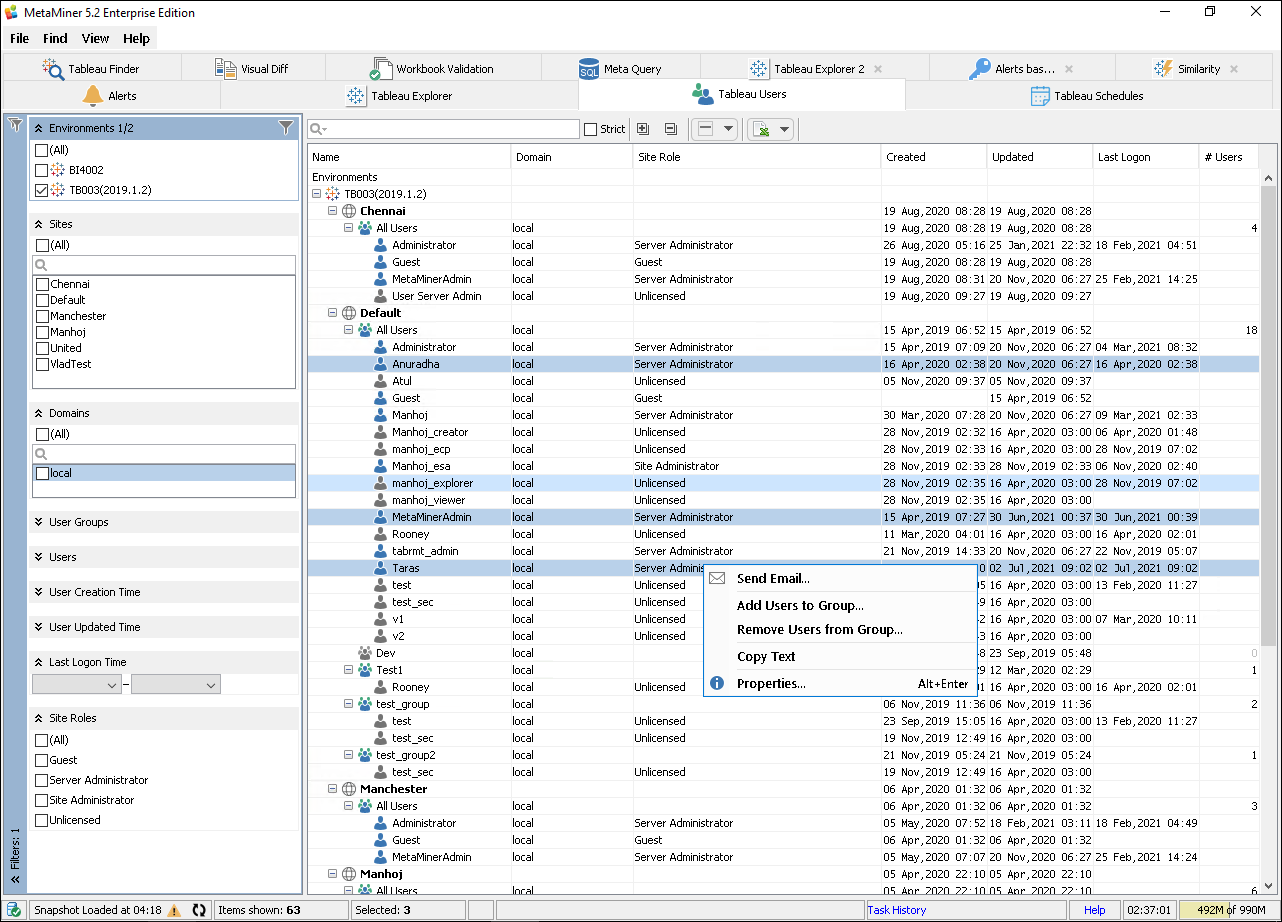This screenshot has width=1282, height=922.
Task: Click the Alerts bas... key icon
Action: pyautogui.click(x=980, y=68)
